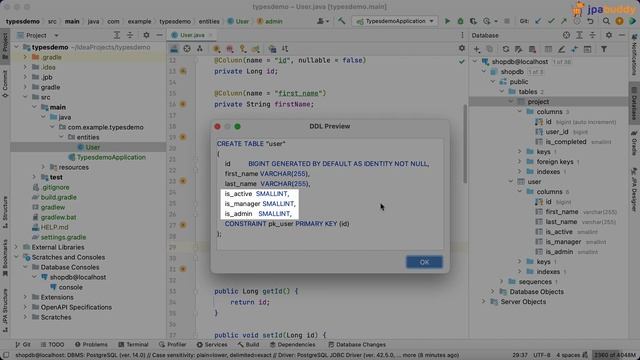Screen dimensions: 640x360
Task: Run TypesdemoApplication with the green play icon
Action: (447, 21)
